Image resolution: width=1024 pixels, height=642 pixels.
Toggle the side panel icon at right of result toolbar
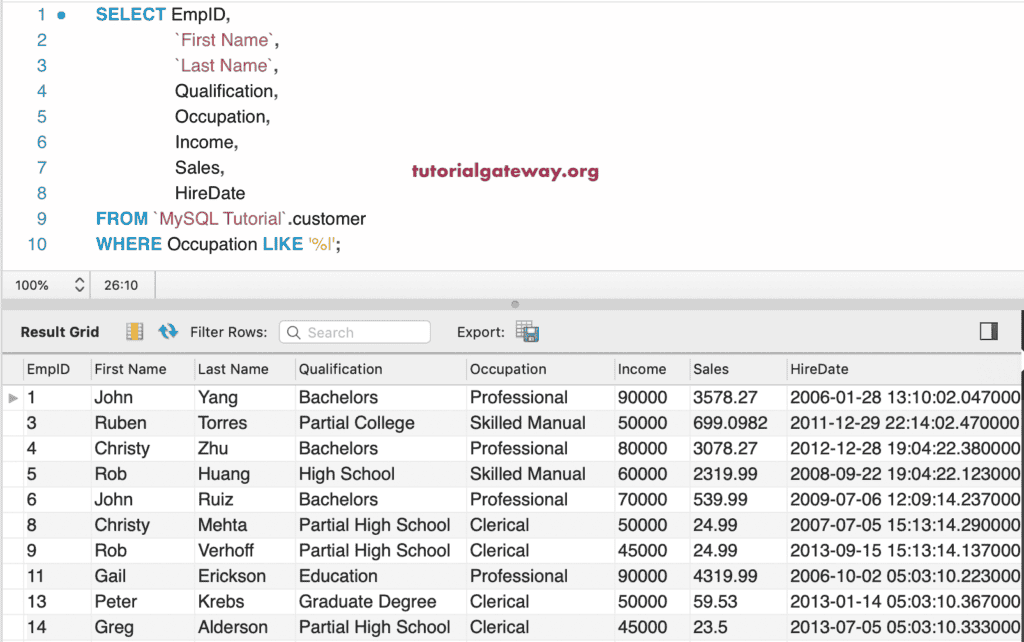989,331
